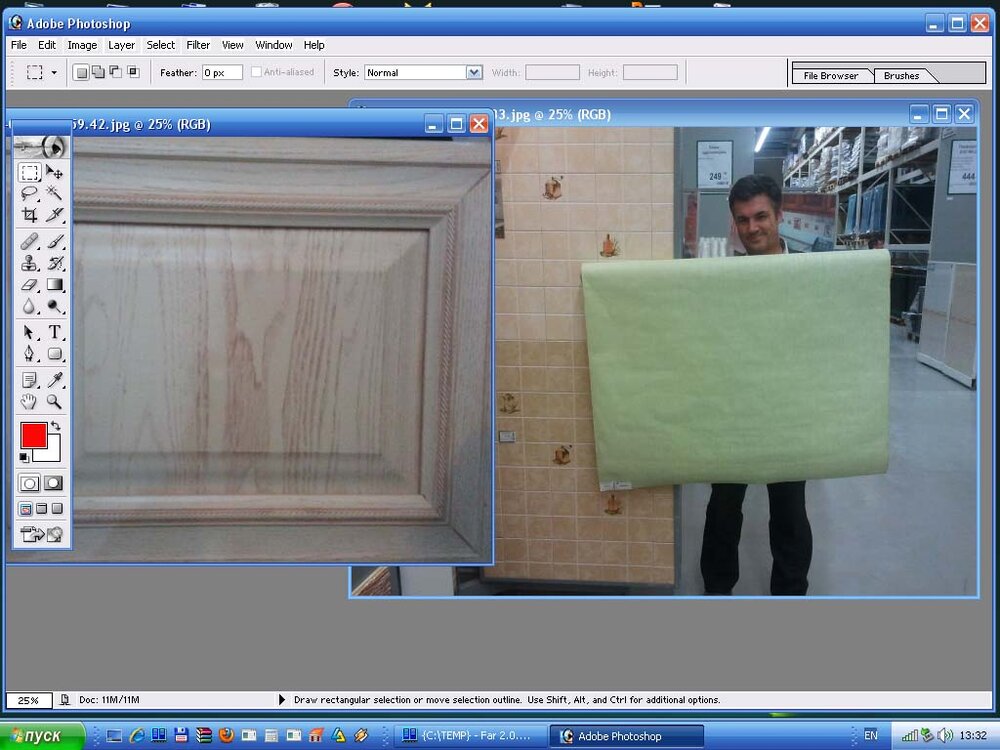Viewport: 1000px width, 750px height.
Task: Expand the marquee tool preset picker arrow
Action: pyautogui.click(x=54, y=73)
